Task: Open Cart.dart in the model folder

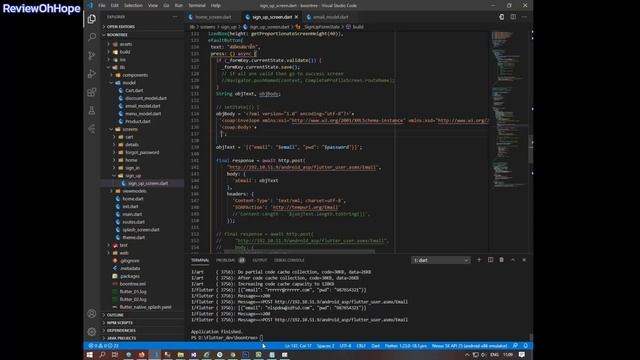Action: (x=134, y=91)
